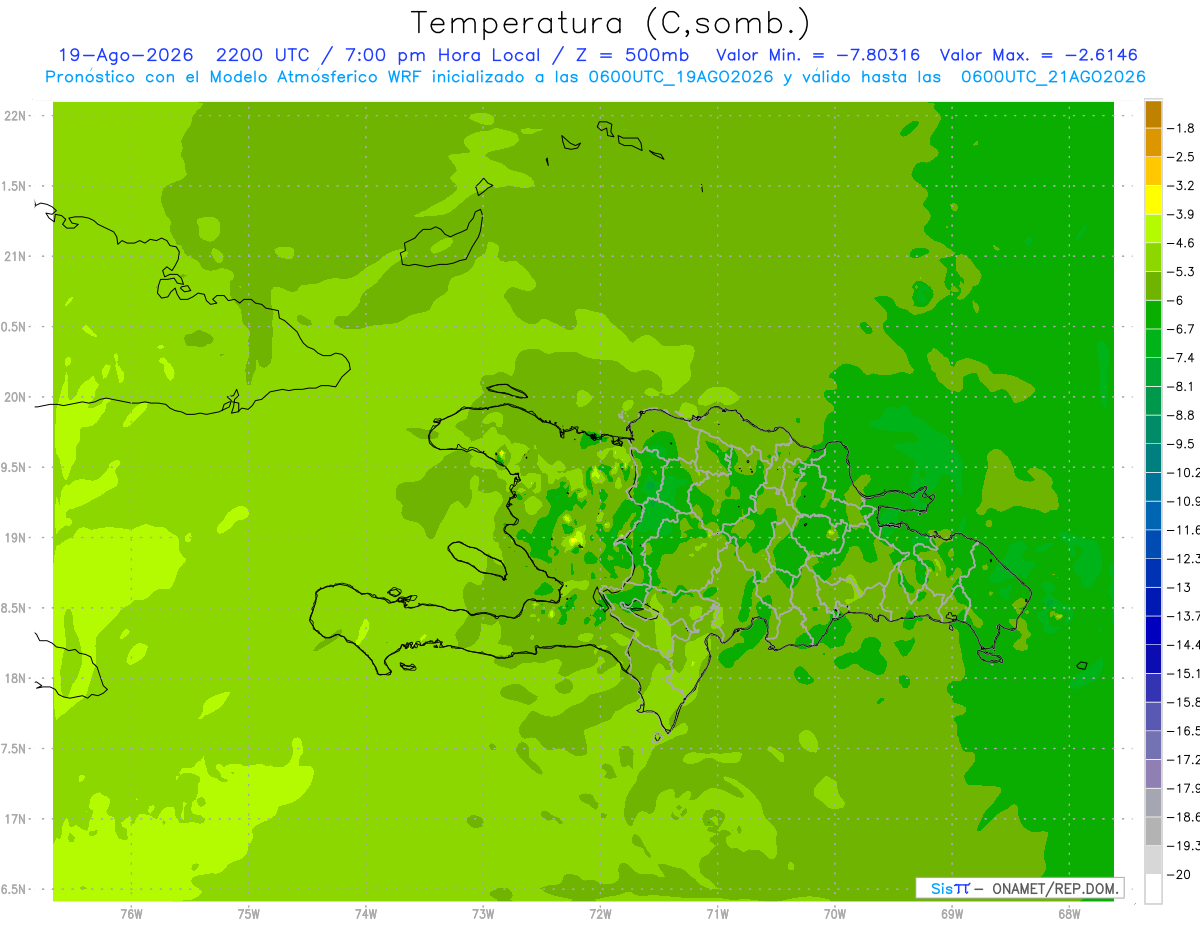The width and height of the screenshot is (1200, 927).
Task: Click the '22N' latitude label
Action: pyautogui.click(x=15, y=116)
